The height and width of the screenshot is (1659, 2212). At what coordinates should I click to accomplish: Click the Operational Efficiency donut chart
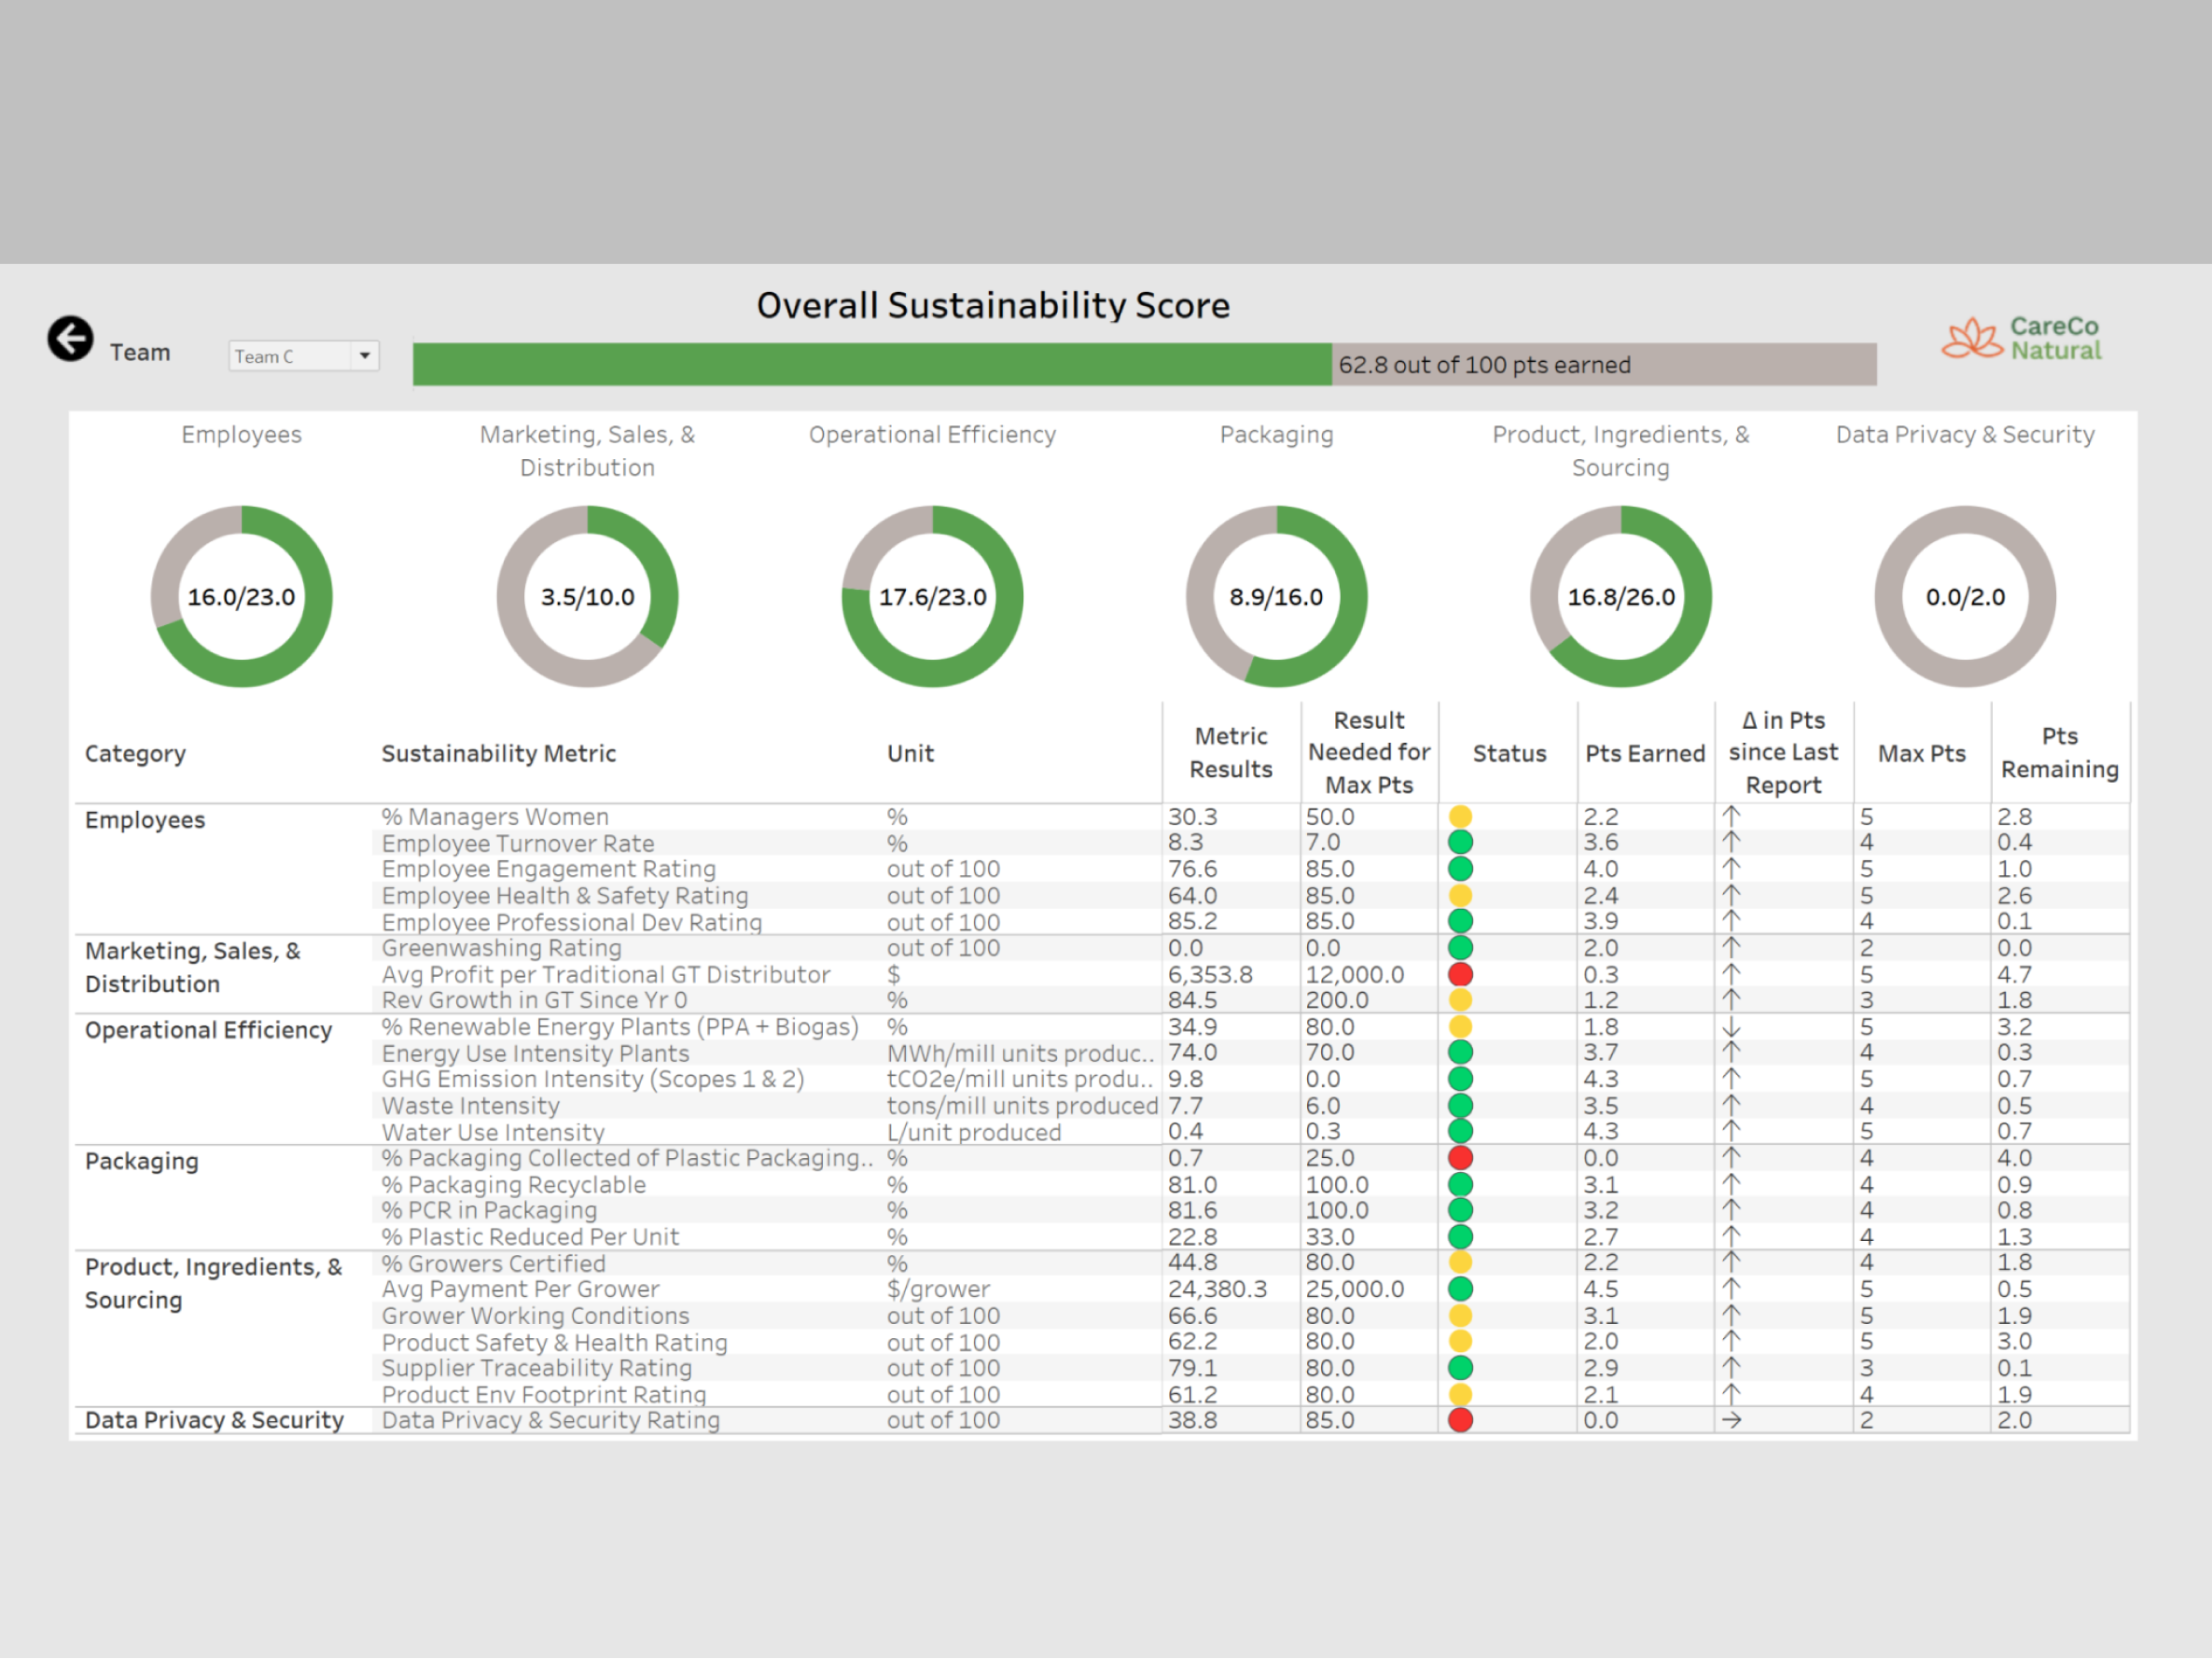(932, 596)
